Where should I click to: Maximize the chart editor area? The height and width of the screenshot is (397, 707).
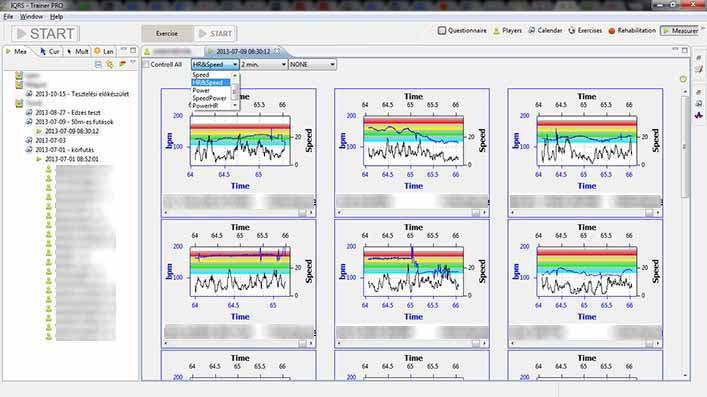click(x=684, y=50)
